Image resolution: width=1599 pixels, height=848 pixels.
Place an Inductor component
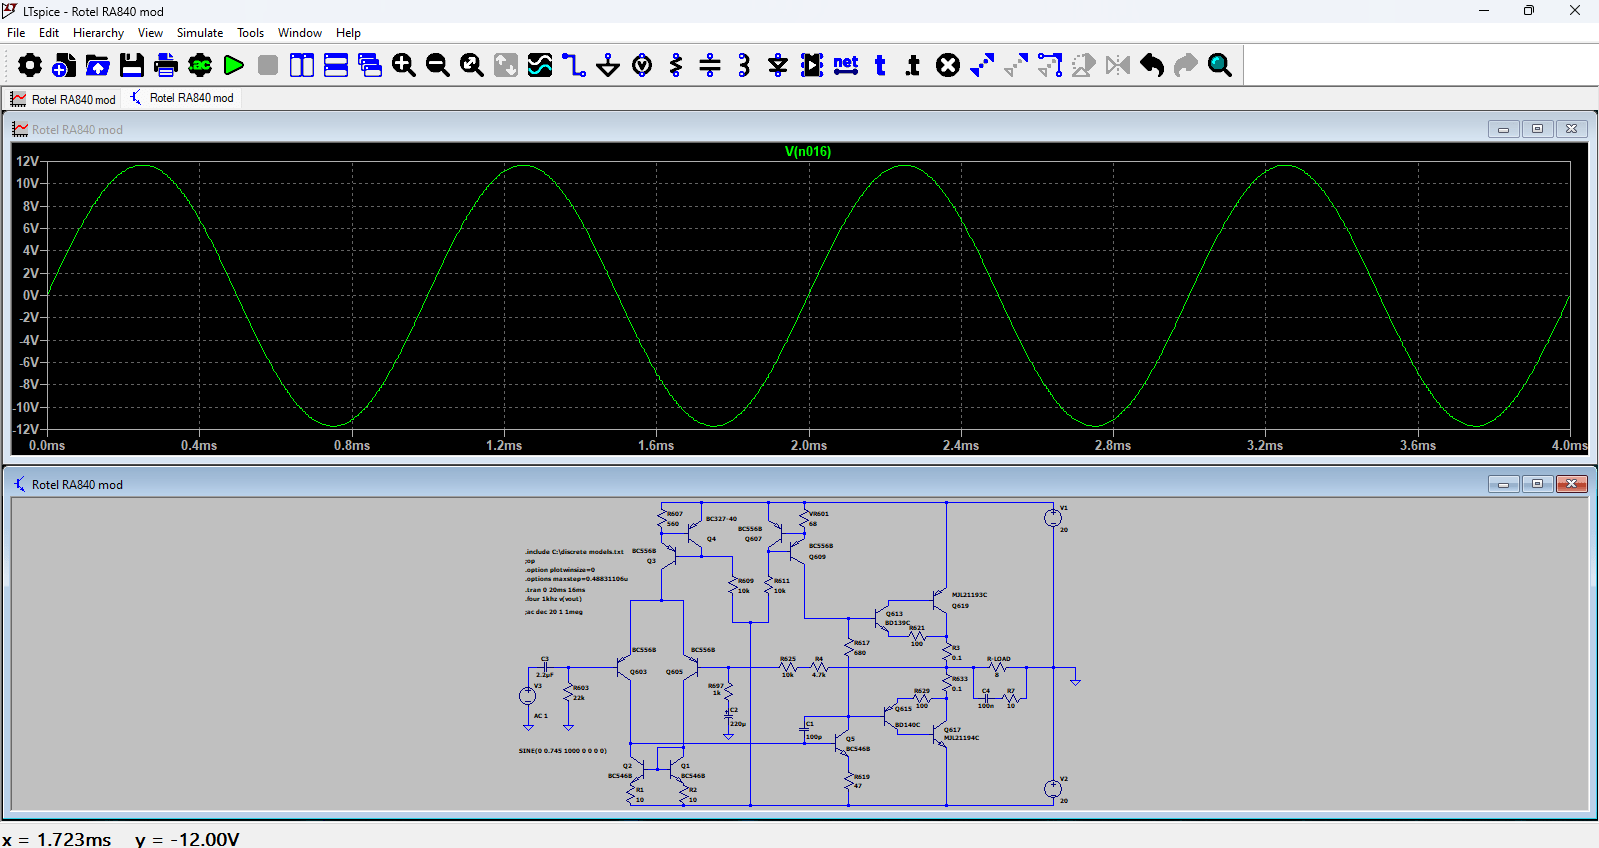pos(744,65)
